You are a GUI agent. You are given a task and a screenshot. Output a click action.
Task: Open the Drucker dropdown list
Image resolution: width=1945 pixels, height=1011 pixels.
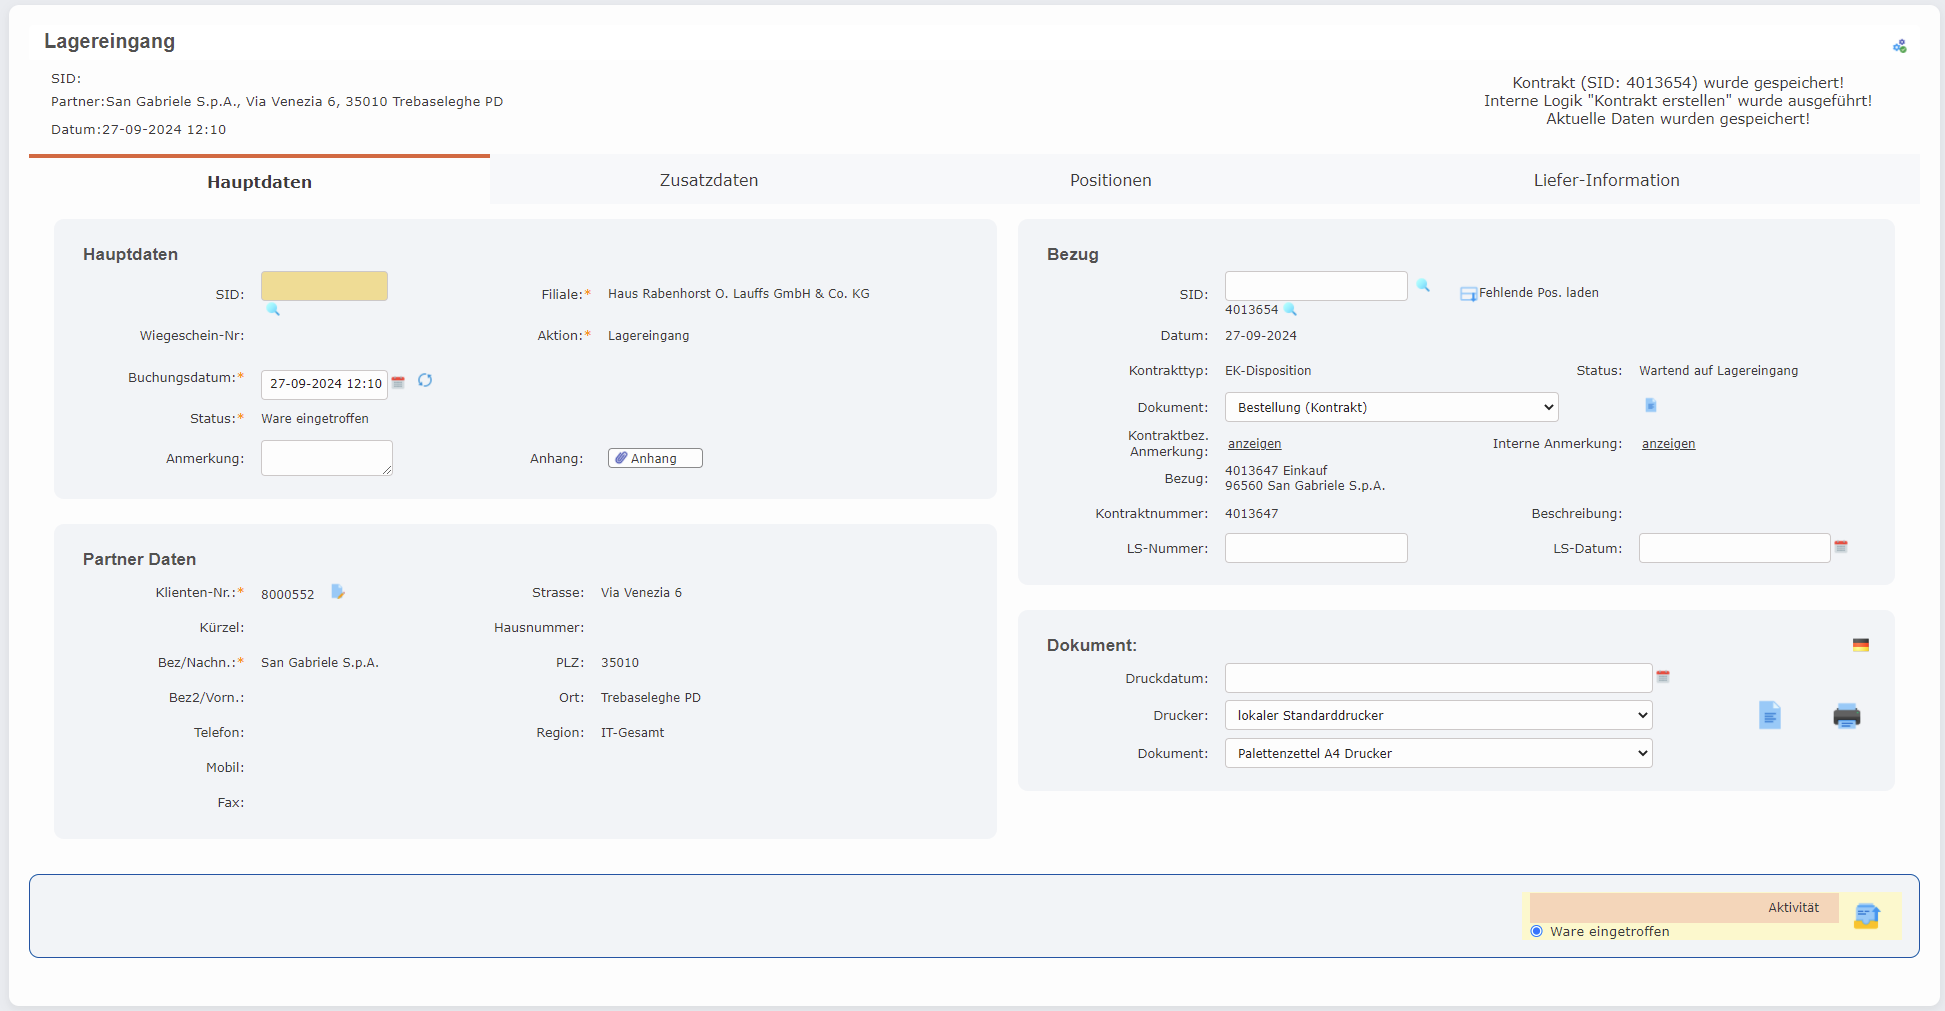point(1438,715)
